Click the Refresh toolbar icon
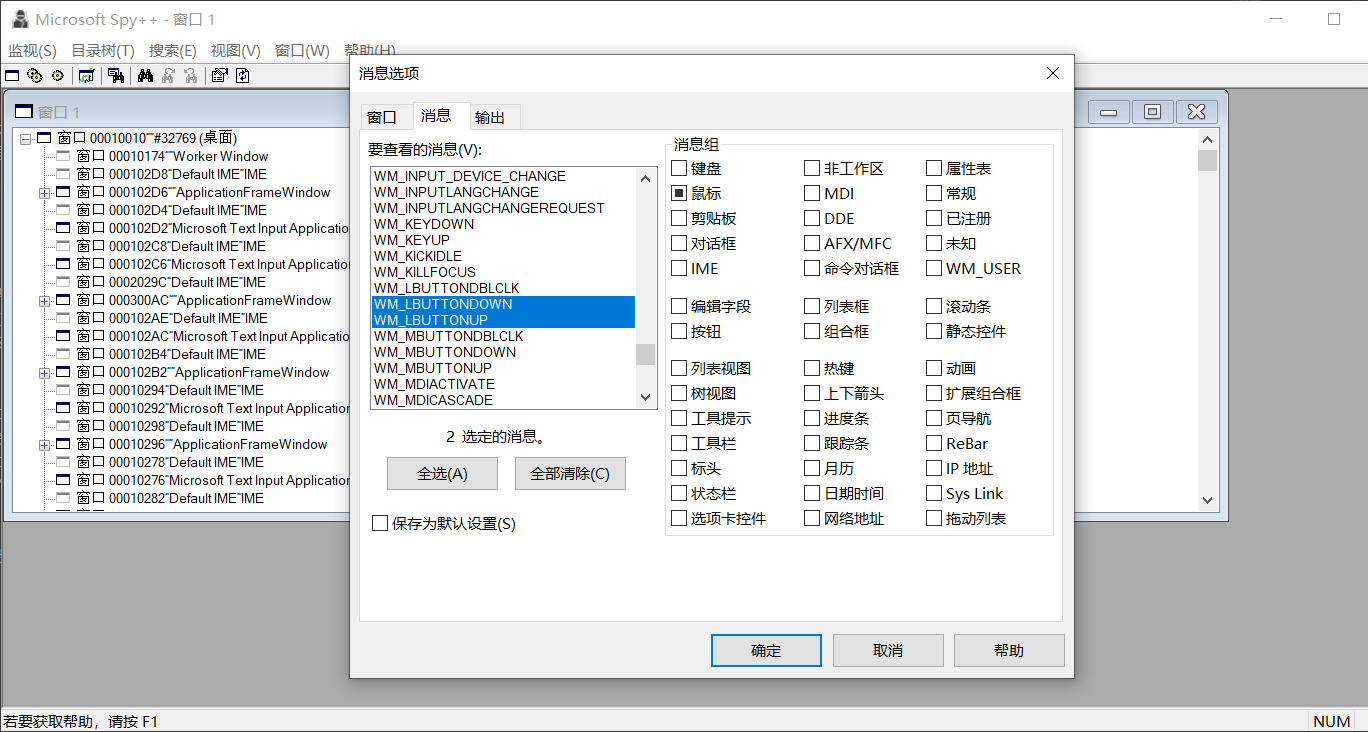 [x=242, y=75]
